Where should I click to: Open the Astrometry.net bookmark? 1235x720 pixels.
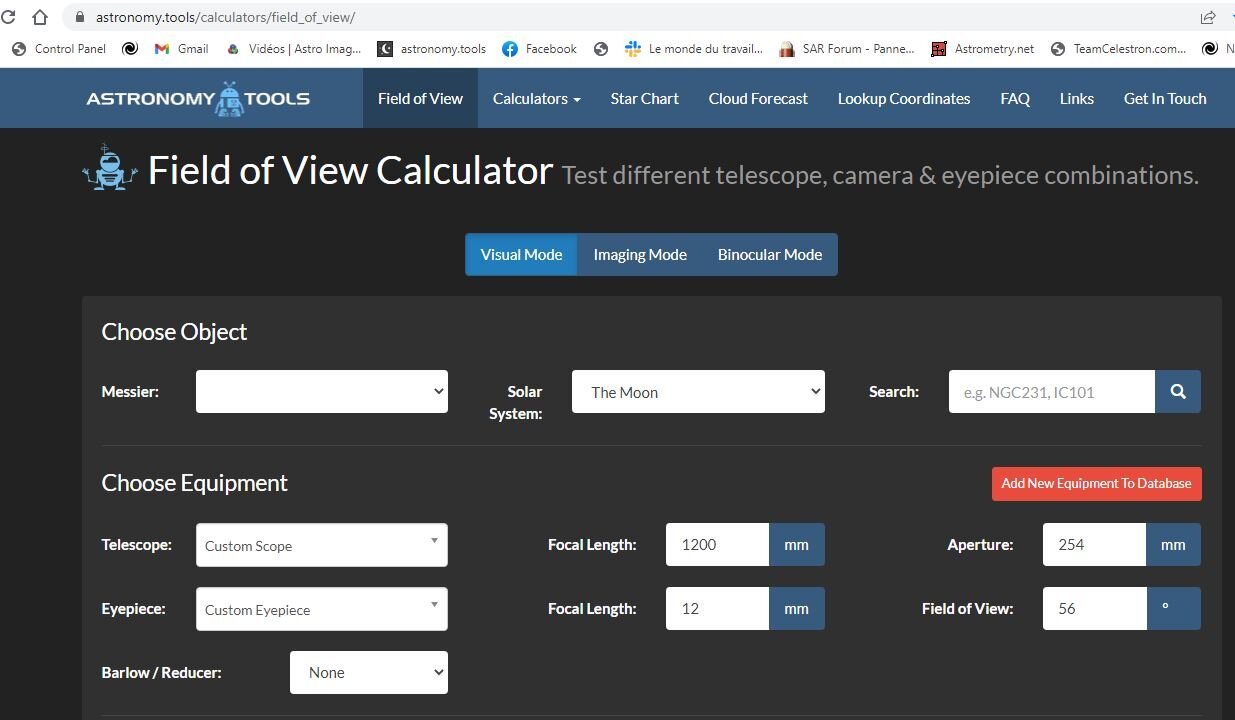click(983, 48)
